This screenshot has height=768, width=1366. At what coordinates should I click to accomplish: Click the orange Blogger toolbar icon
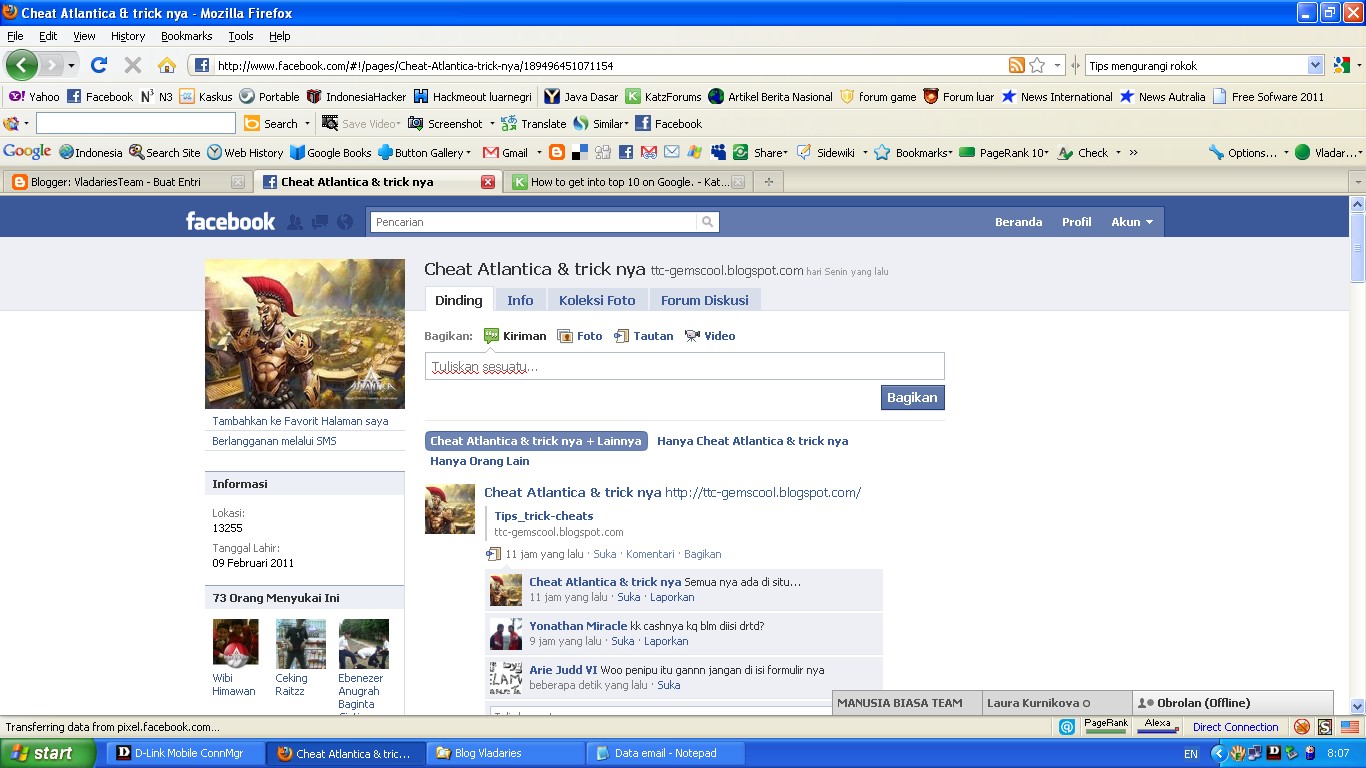pos(556,153)
